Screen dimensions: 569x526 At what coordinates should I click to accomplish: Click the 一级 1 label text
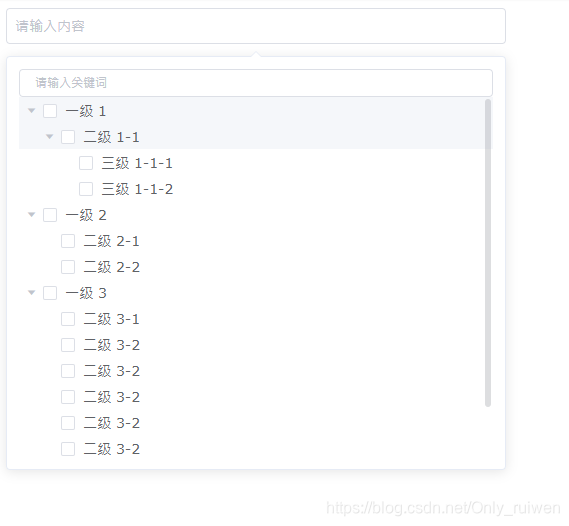(x=86, y=111)
